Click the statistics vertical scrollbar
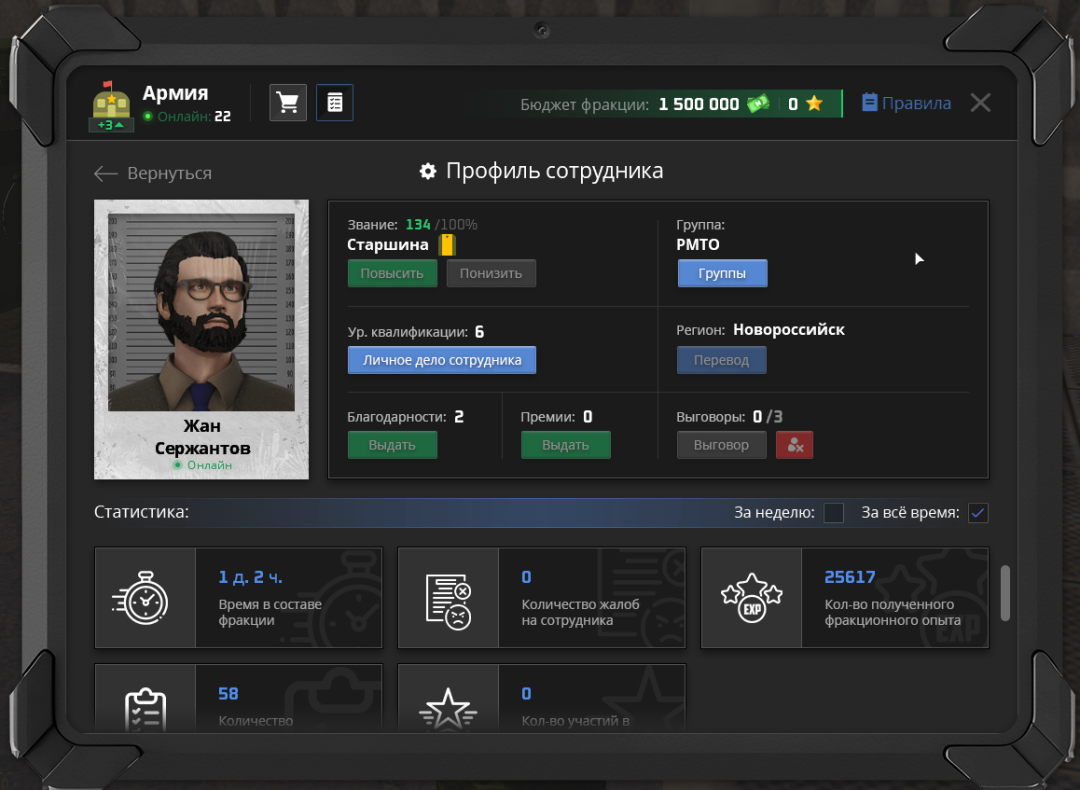 (x=1005, y=593)
